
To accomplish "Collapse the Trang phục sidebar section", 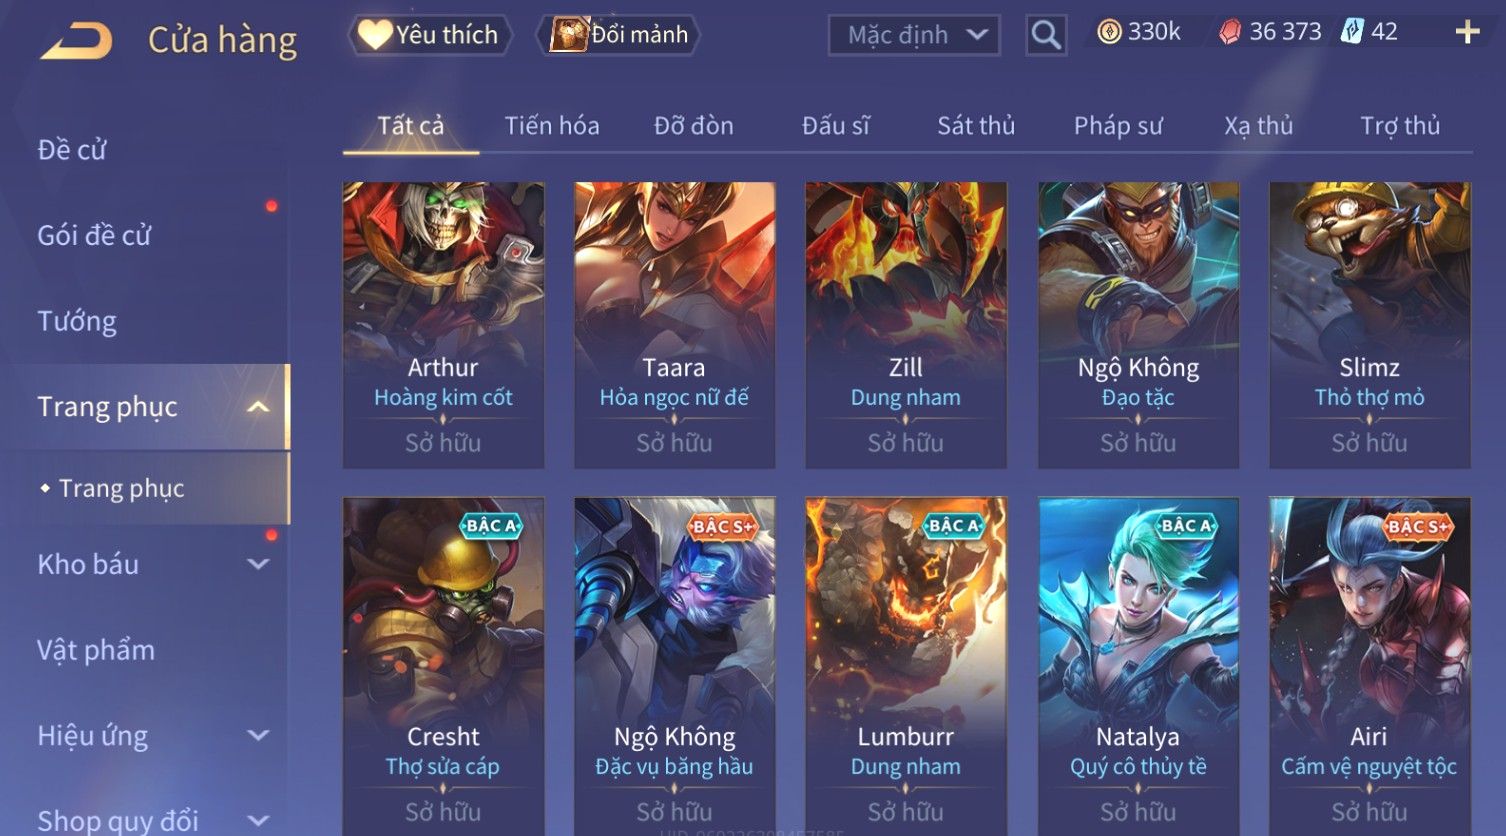I will click(258, 407).
